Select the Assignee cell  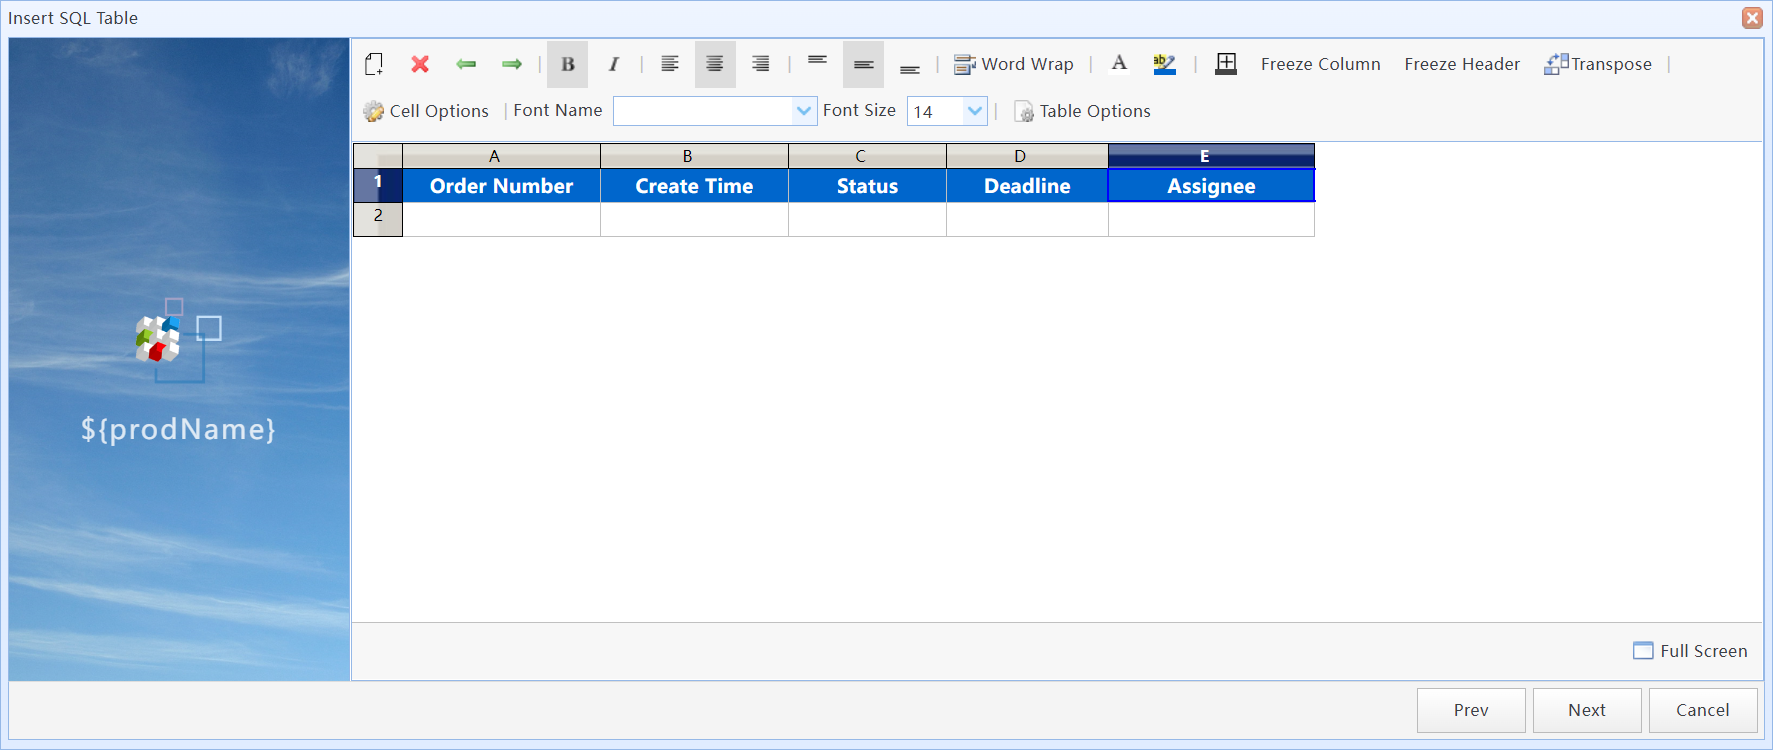point(1211,185)
